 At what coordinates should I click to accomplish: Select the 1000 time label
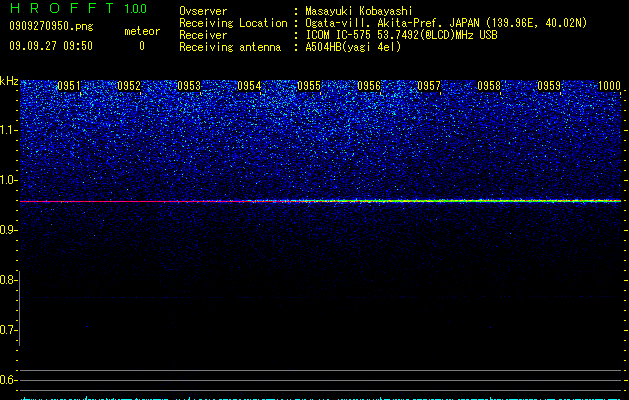coord(609,86)
